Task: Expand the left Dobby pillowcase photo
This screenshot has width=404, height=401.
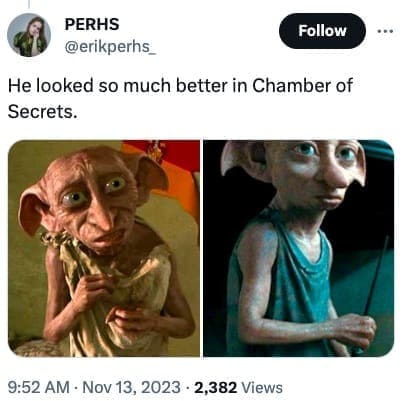Action: [x=104, y=248]
